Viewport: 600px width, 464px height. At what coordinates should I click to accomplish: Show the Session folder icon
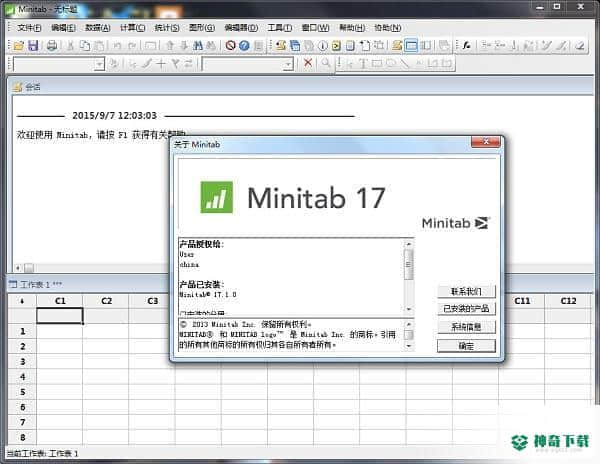click(x=280, y=46)
